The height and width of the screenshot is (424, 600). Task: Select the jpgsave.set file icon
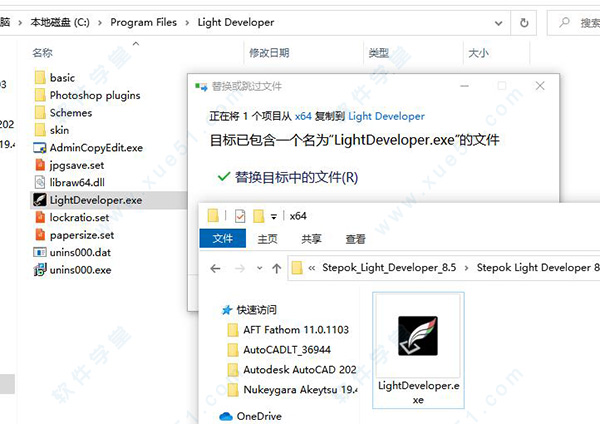(40, 165)
